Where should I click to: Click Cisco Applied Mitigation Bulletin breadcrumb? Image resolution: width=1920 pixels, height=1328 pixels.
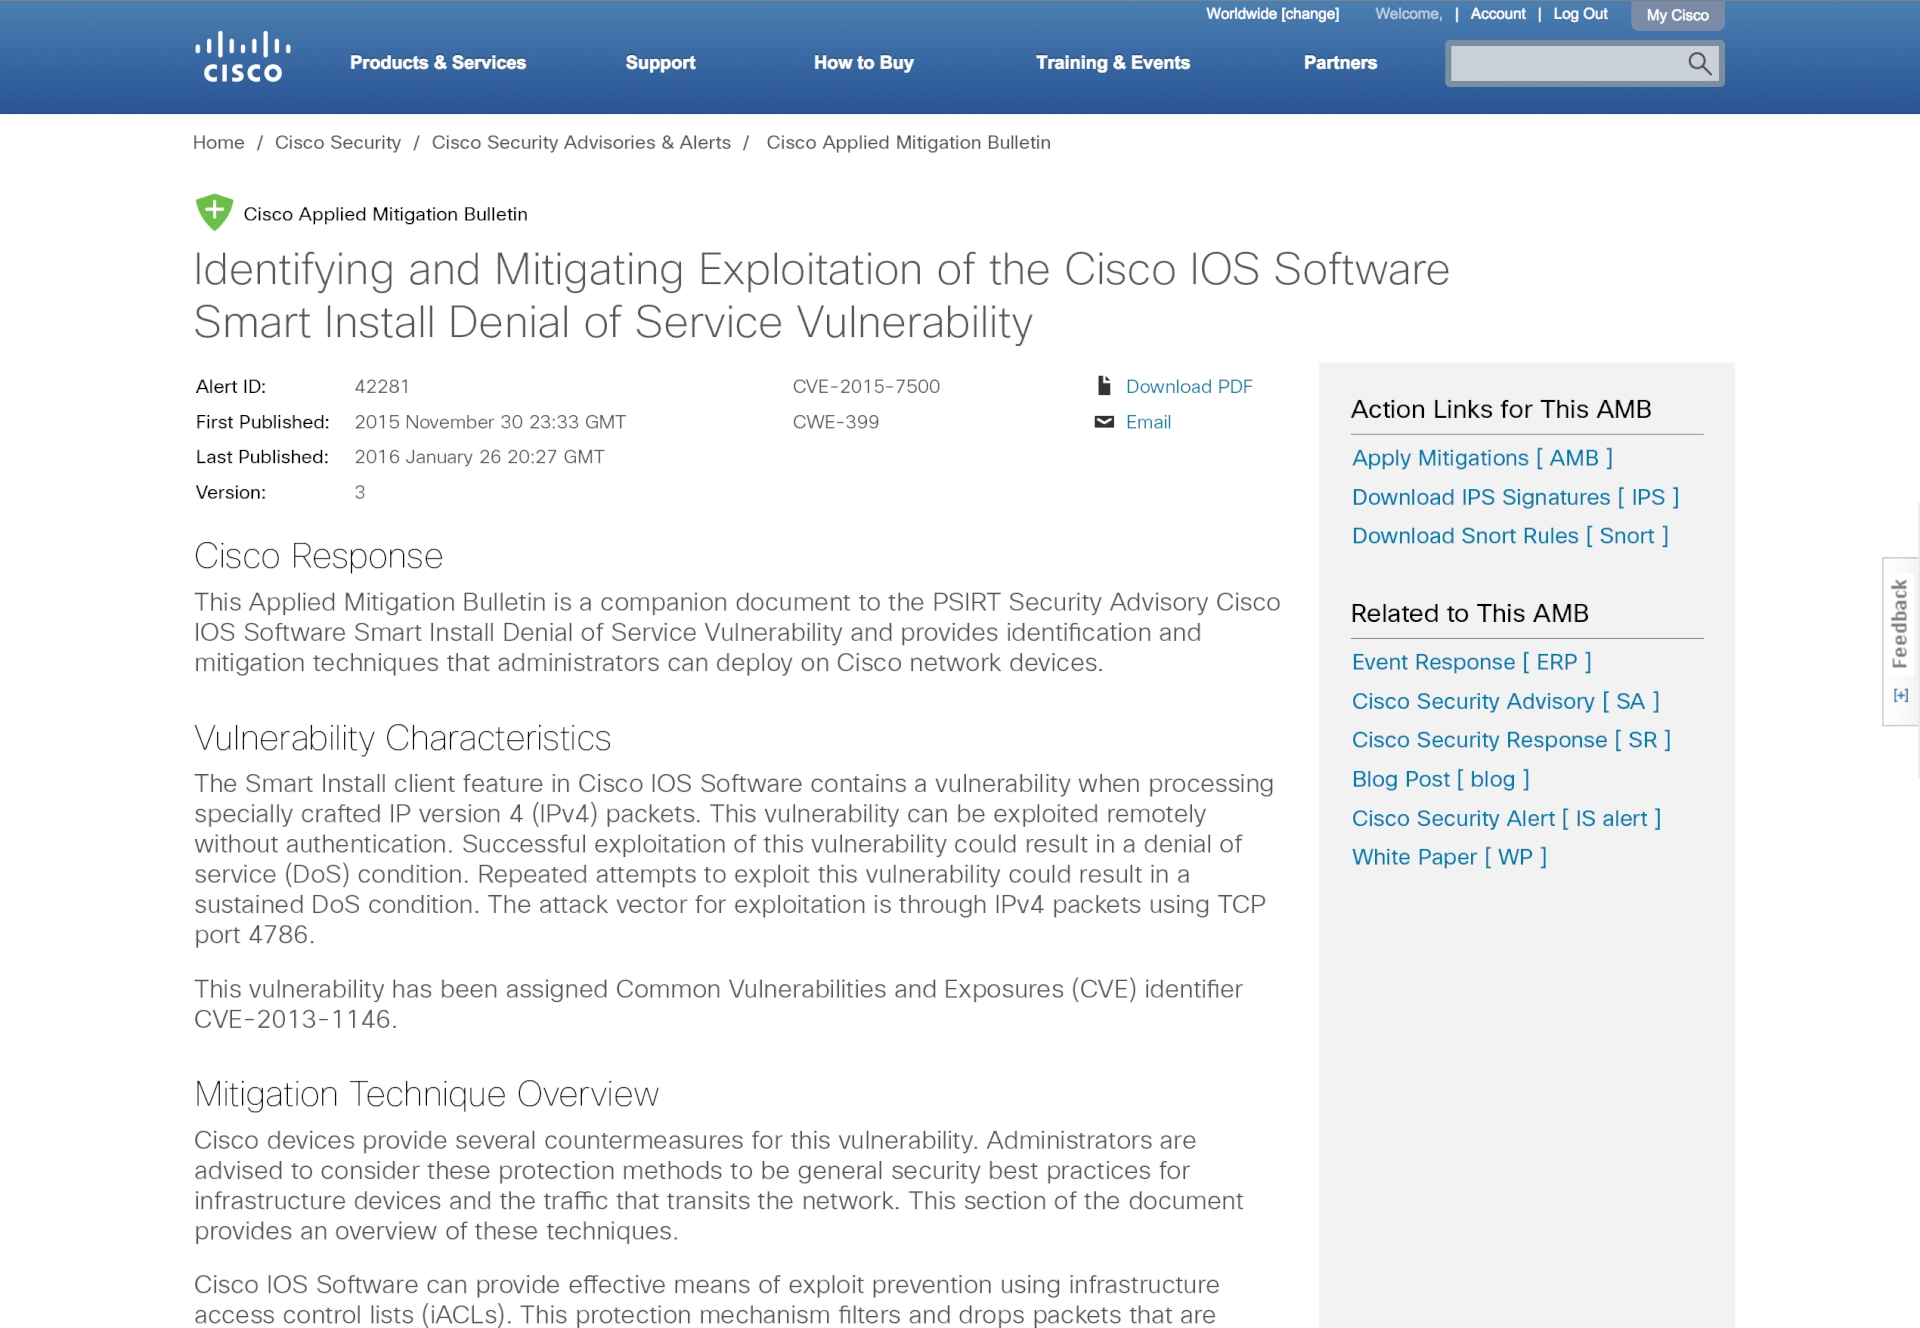point(908,142)
